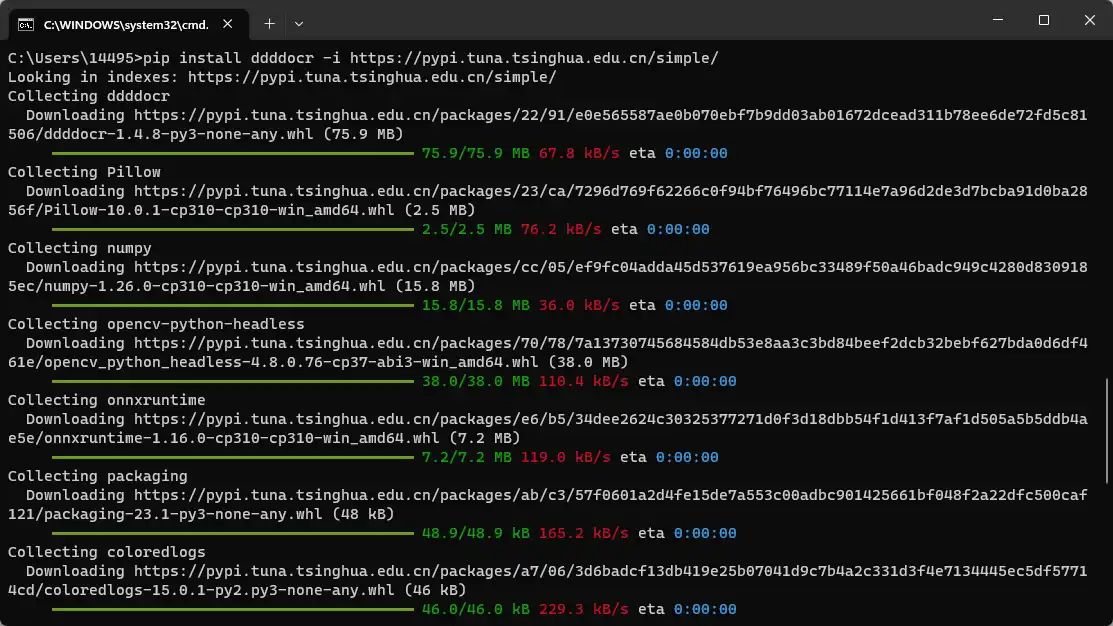
Task: Close the C:\WINDOWS\system32\cmd tab
Action: 229,22
